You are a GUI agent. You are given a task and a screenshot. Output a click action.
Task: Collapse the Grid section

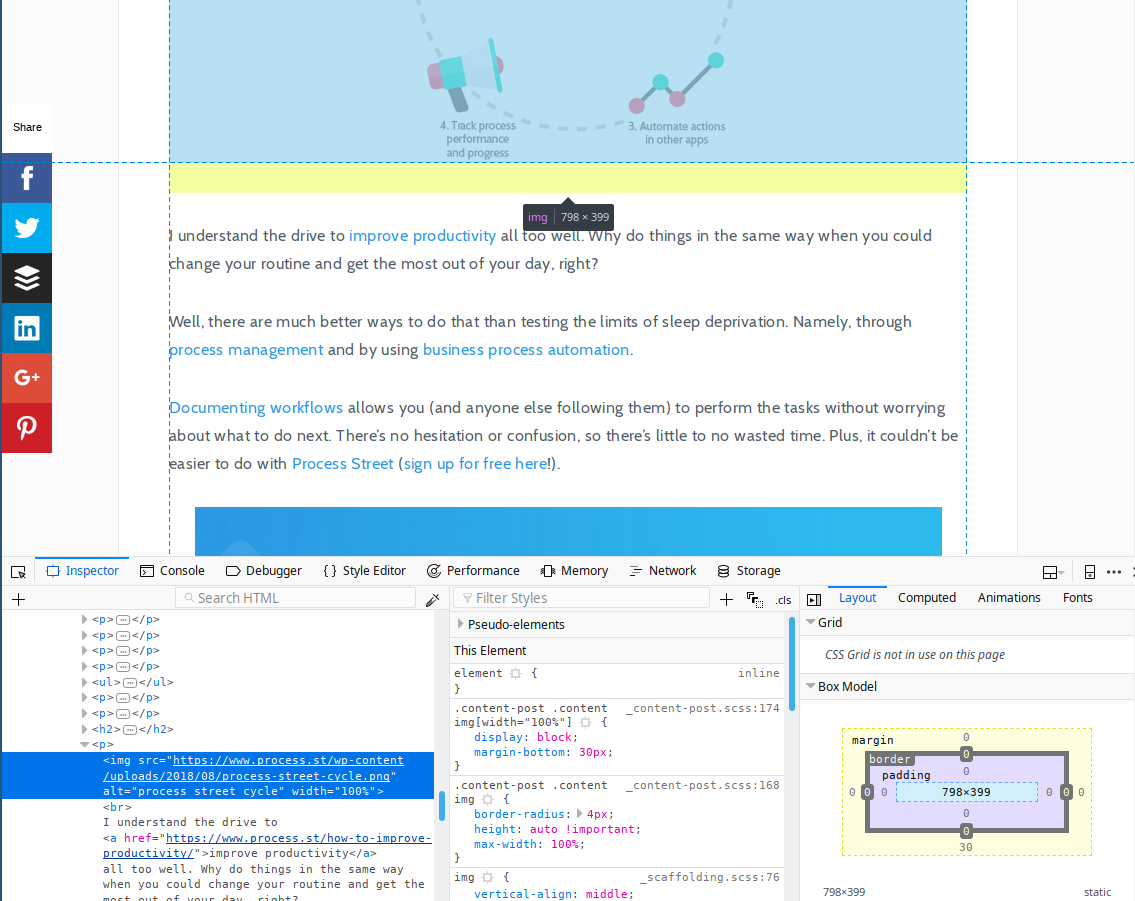pyautogui.click(x=811, y=622)
